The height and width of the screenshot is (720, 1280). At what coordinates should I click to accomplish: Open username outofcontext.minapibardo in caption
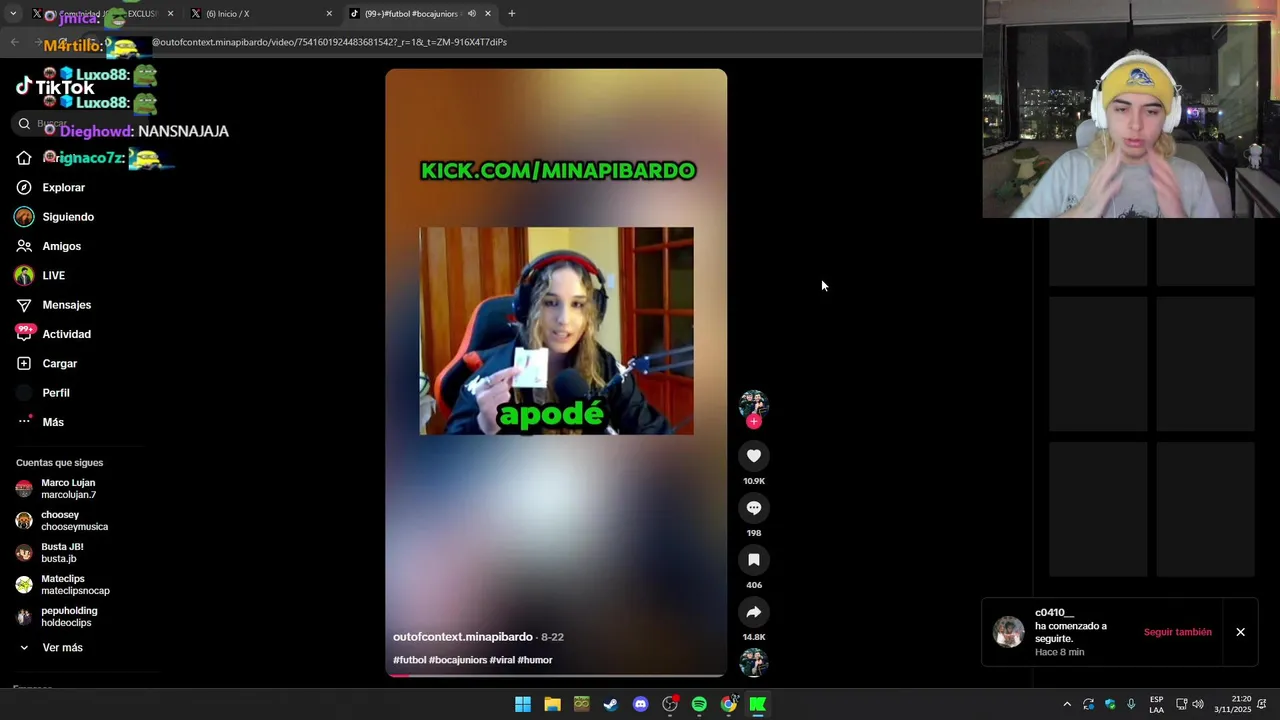(x=463, y=637)
